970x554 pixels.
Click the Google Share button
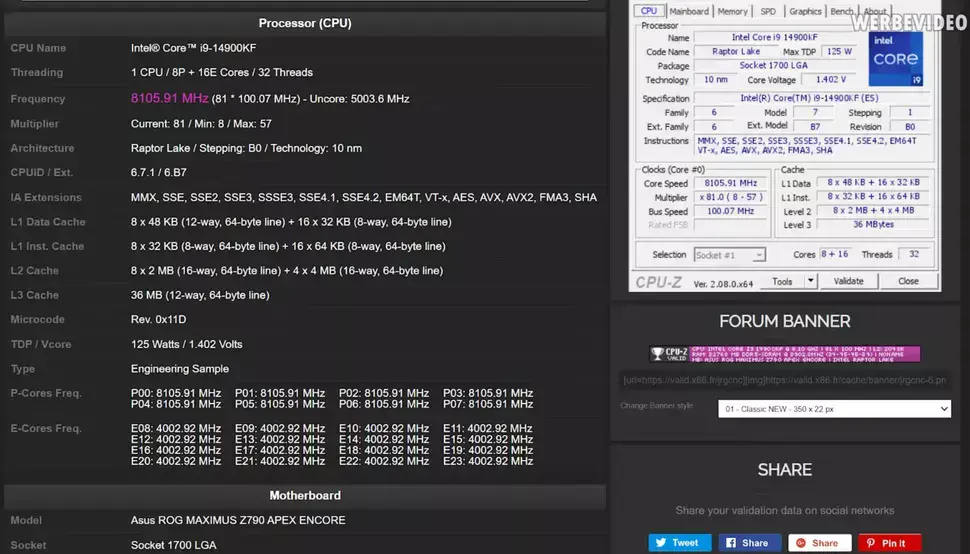tap(820, 543)
